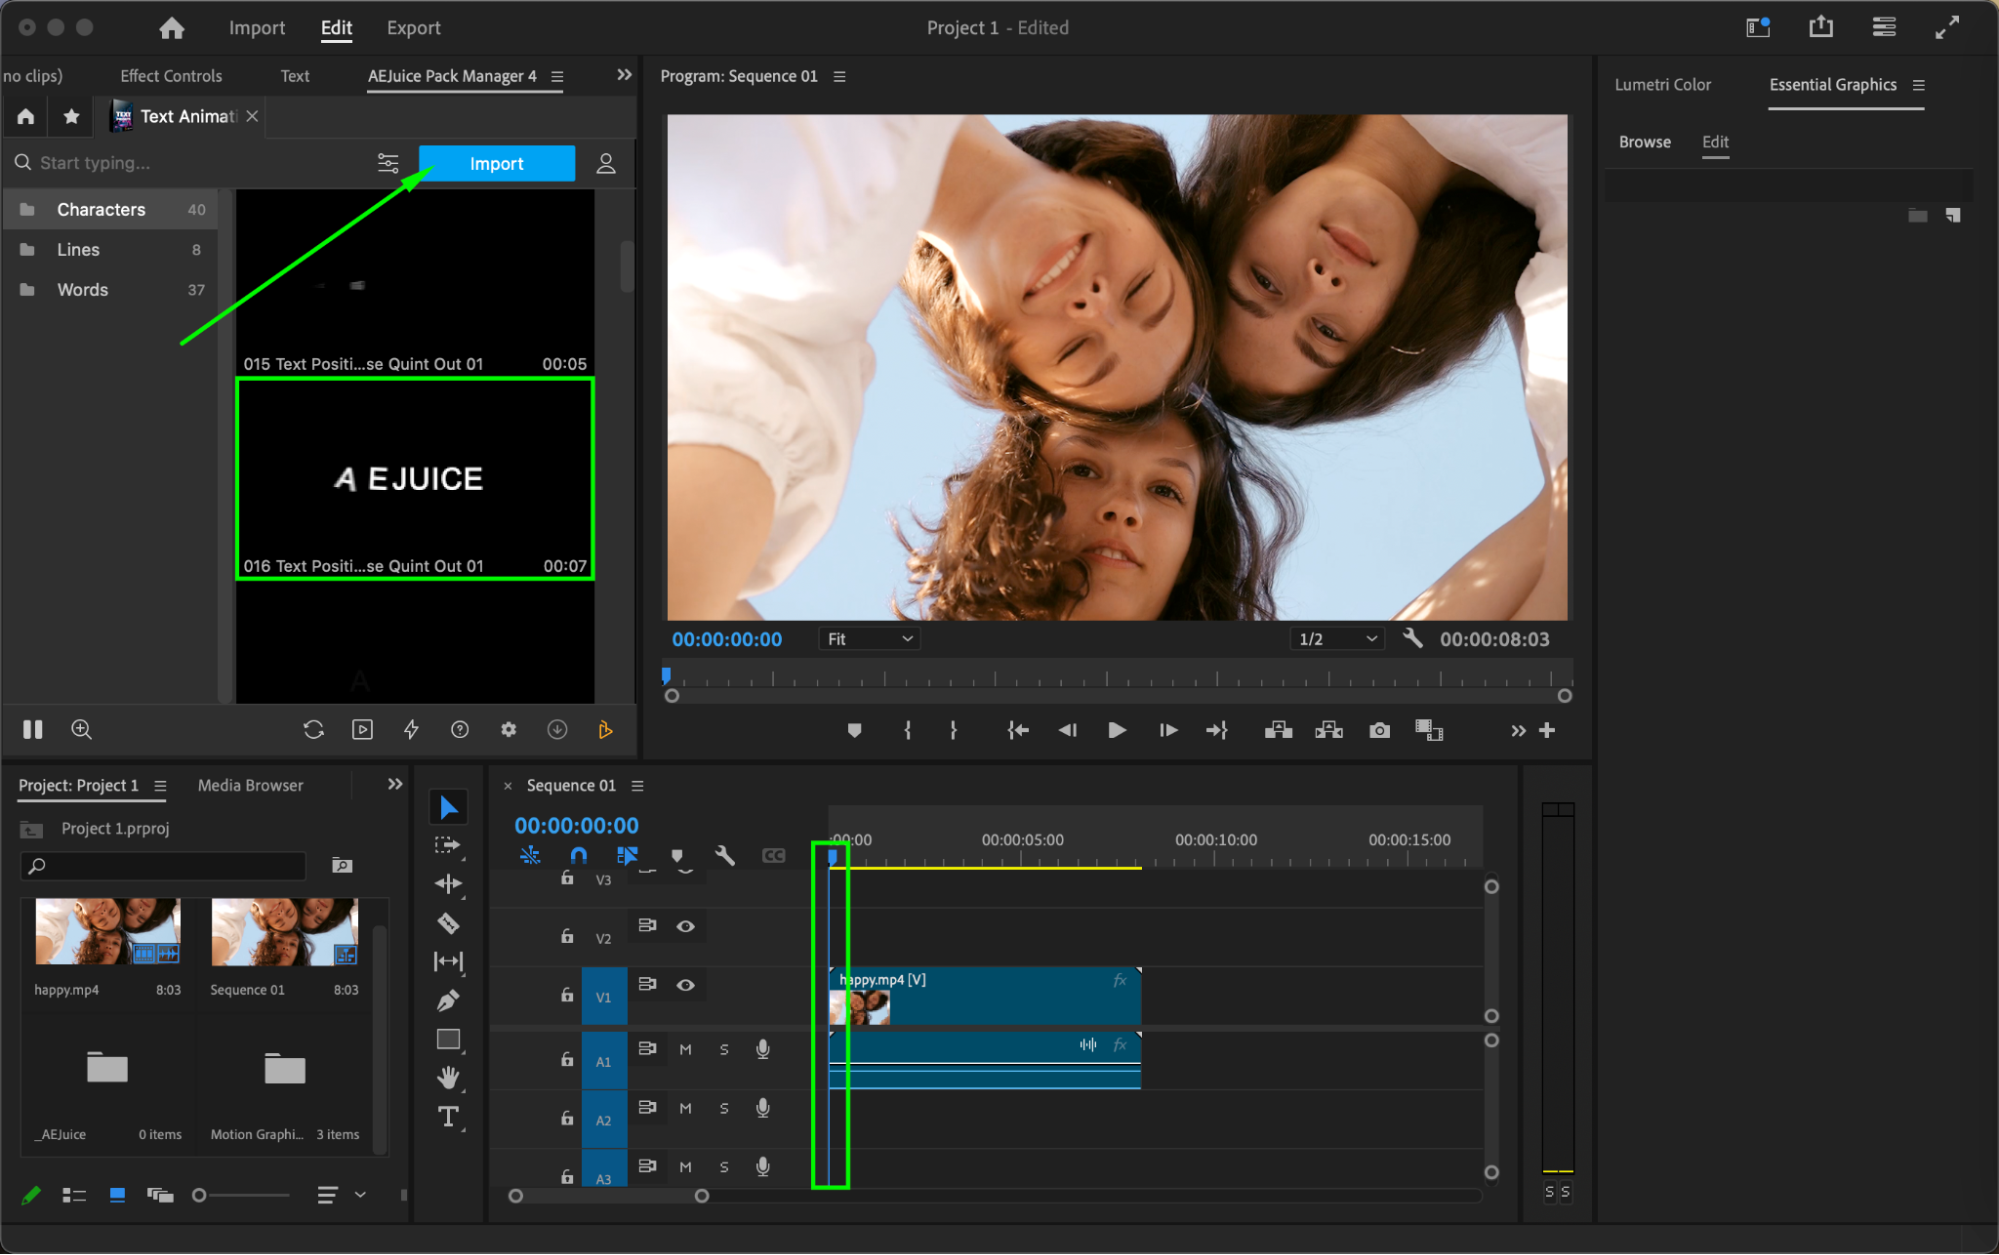Select the Ripple Edit tool
1999x1255 pixels.
click(x=448, y=884)
